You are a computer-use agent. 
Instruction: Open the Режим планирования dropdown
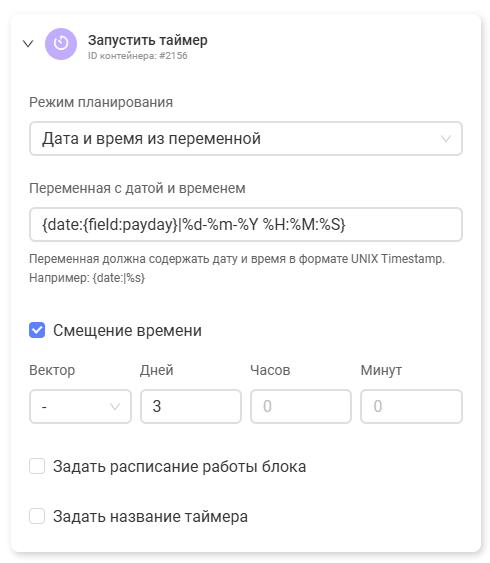click(246, 139)
